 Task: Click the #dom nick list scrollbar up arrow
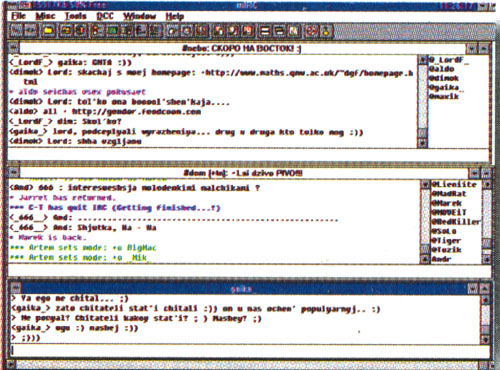pos(487,184)
